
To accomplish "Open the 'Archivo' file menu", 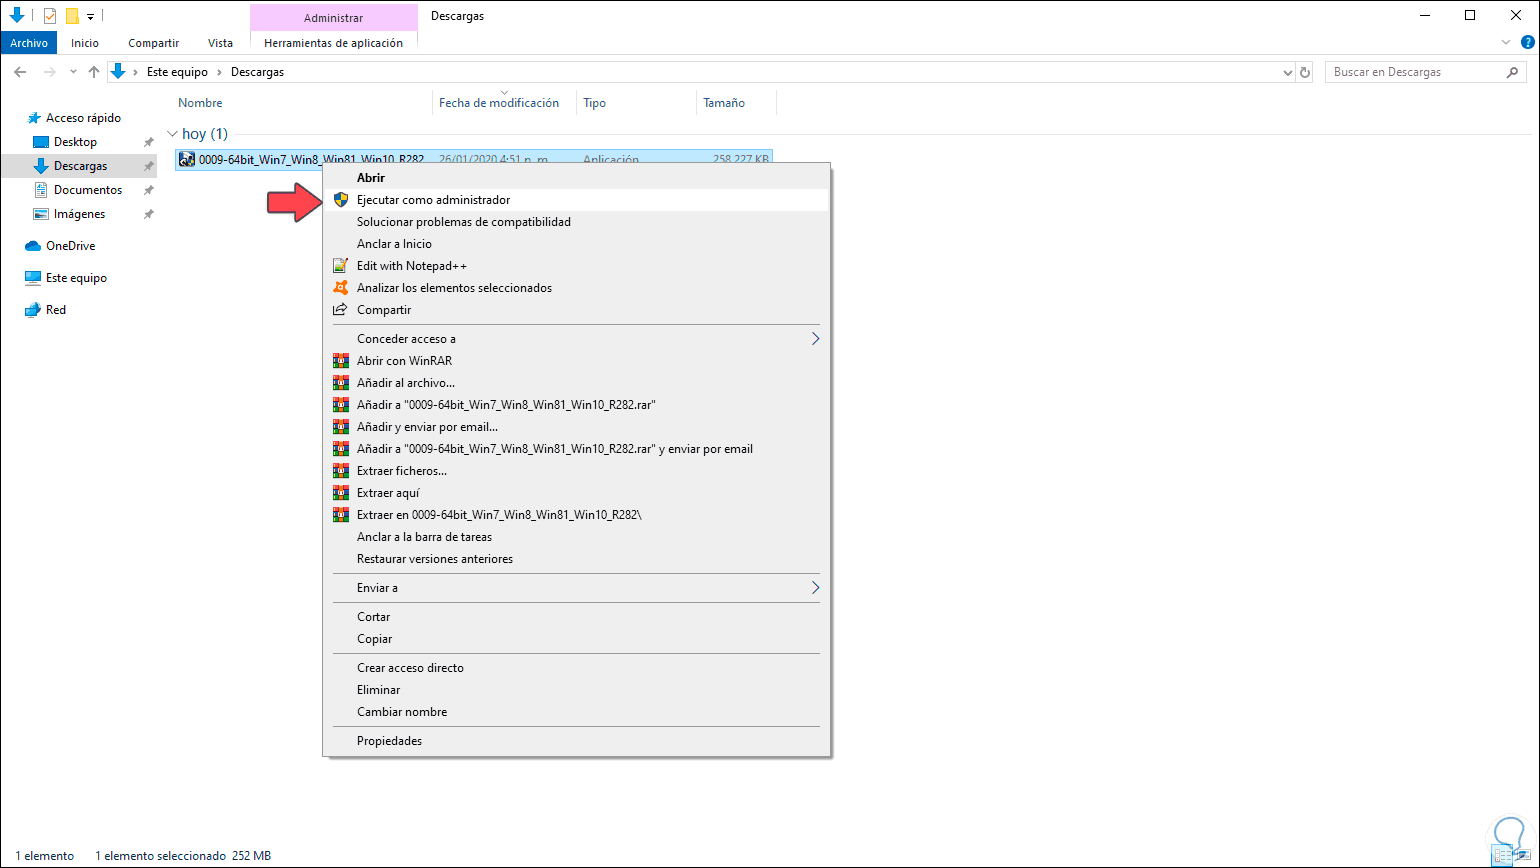I will (29, 43).
